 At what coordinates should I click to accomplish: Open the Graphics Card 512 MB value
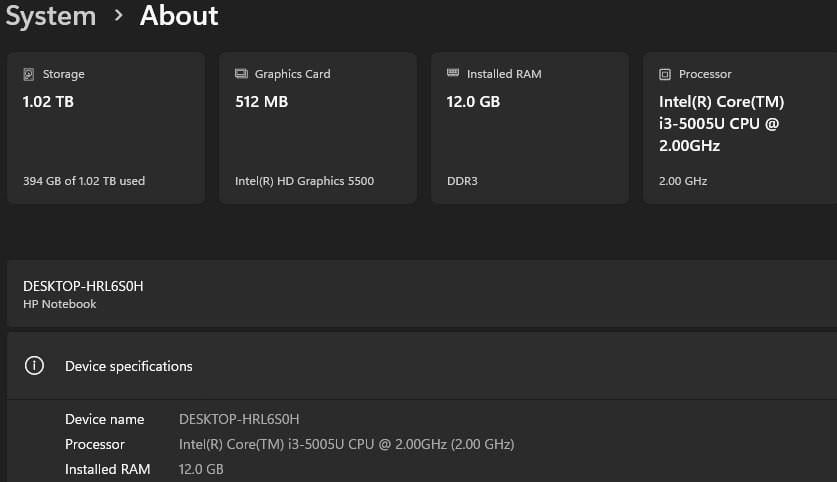coord(260,102)
